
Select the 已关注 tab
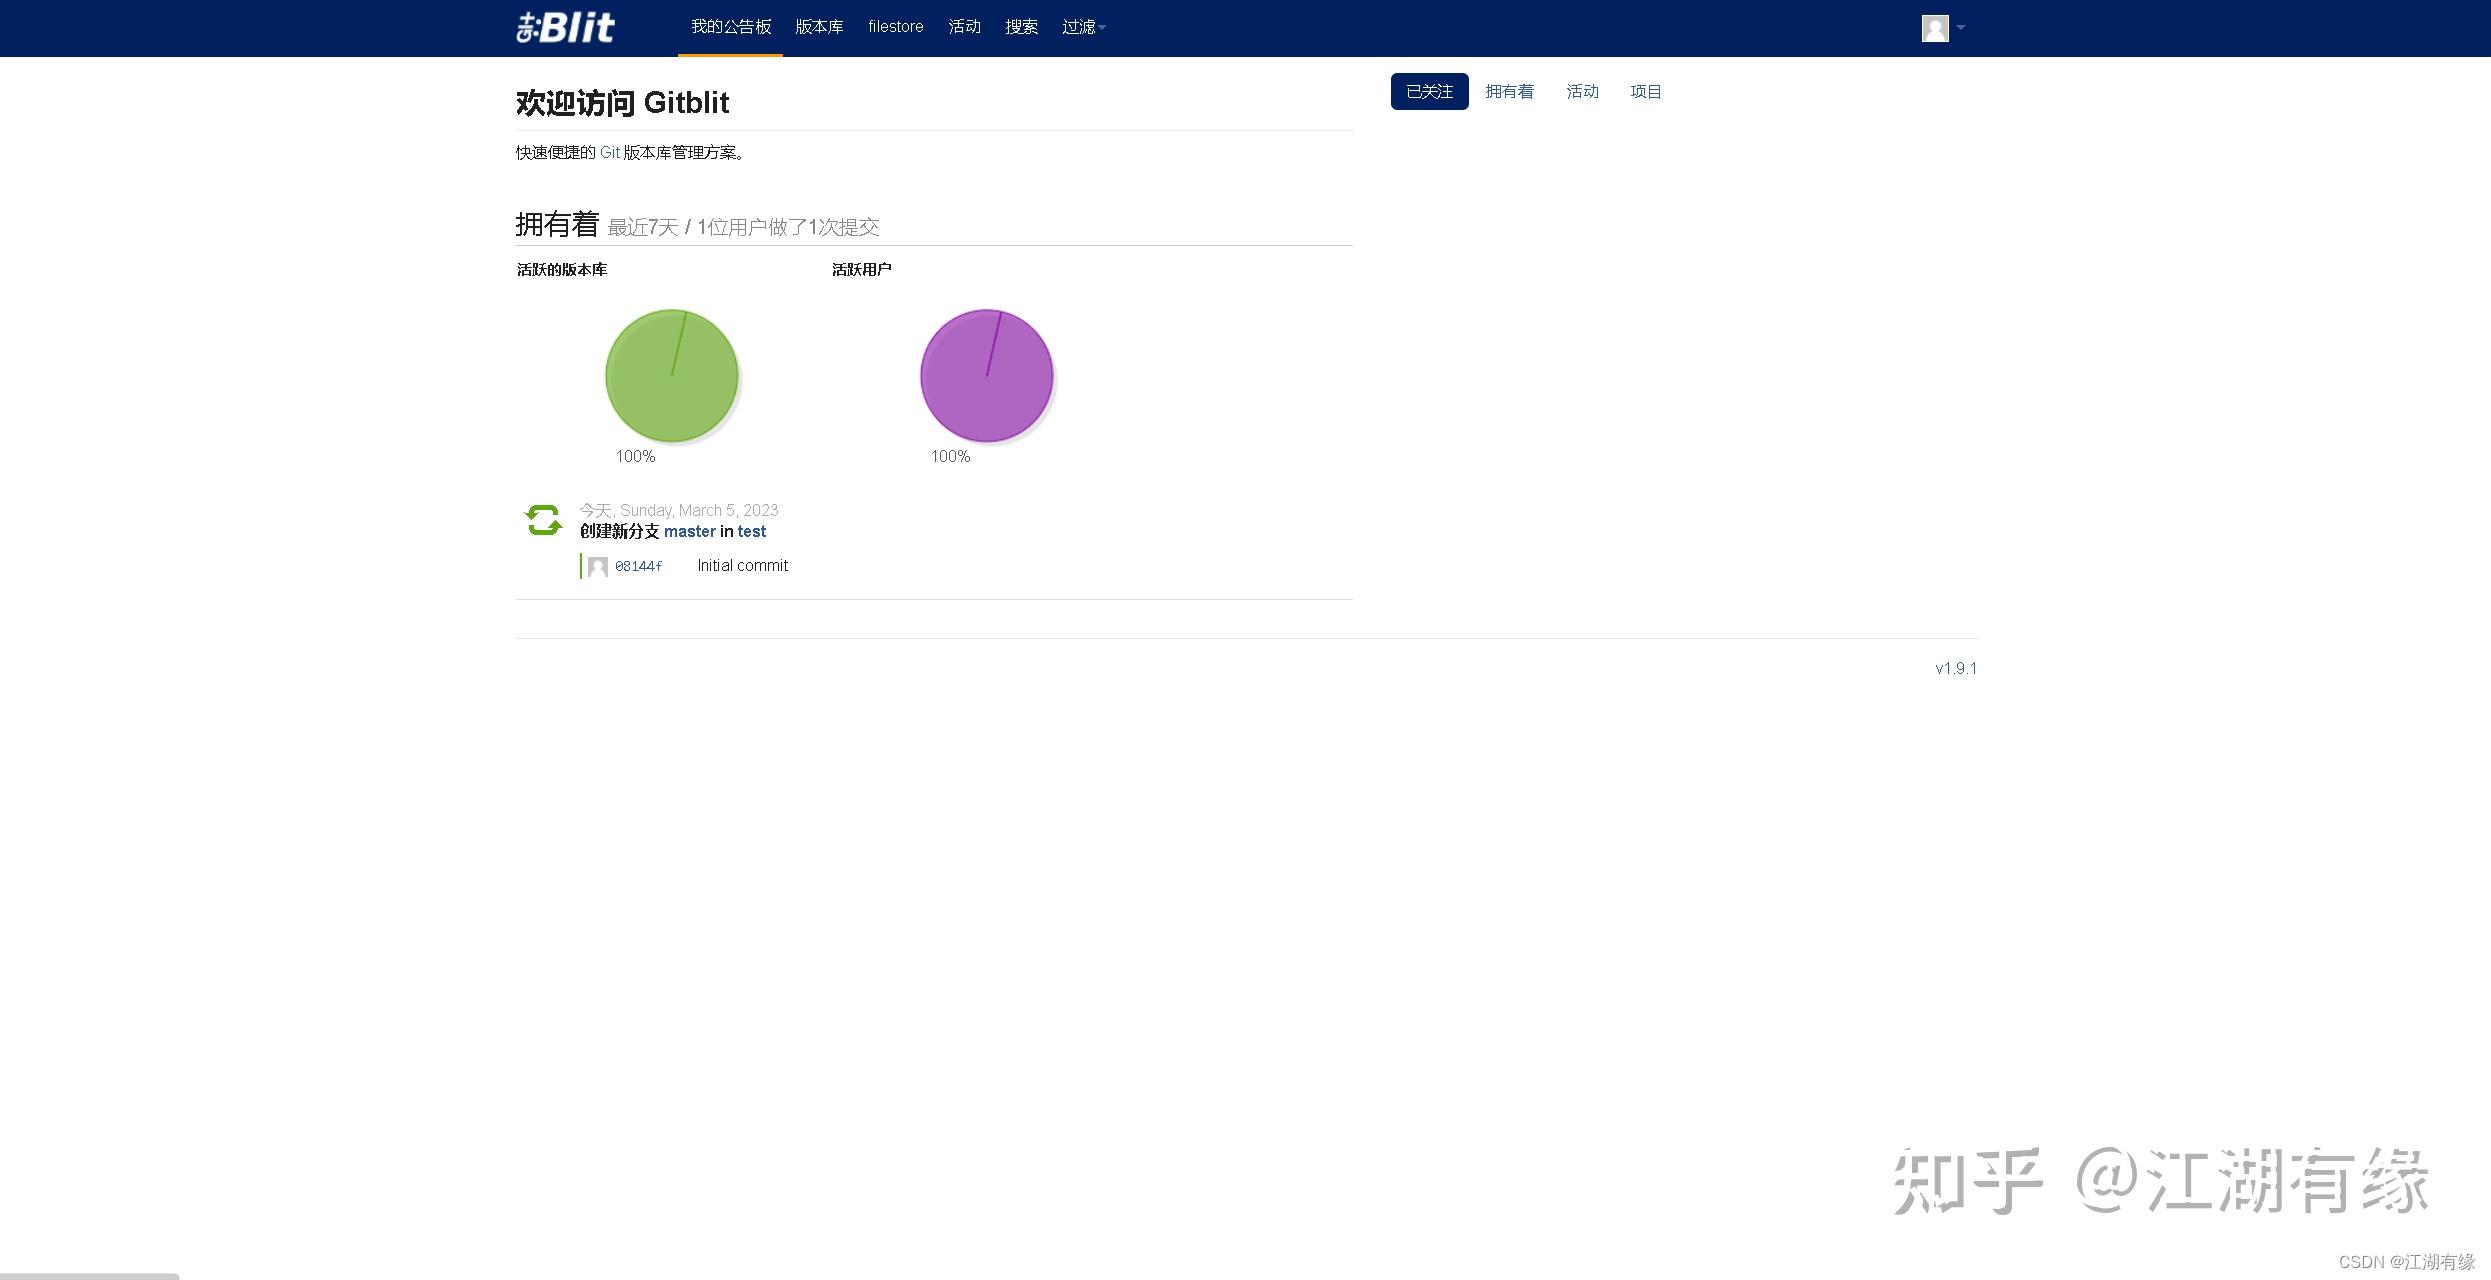click(1429, 92)
